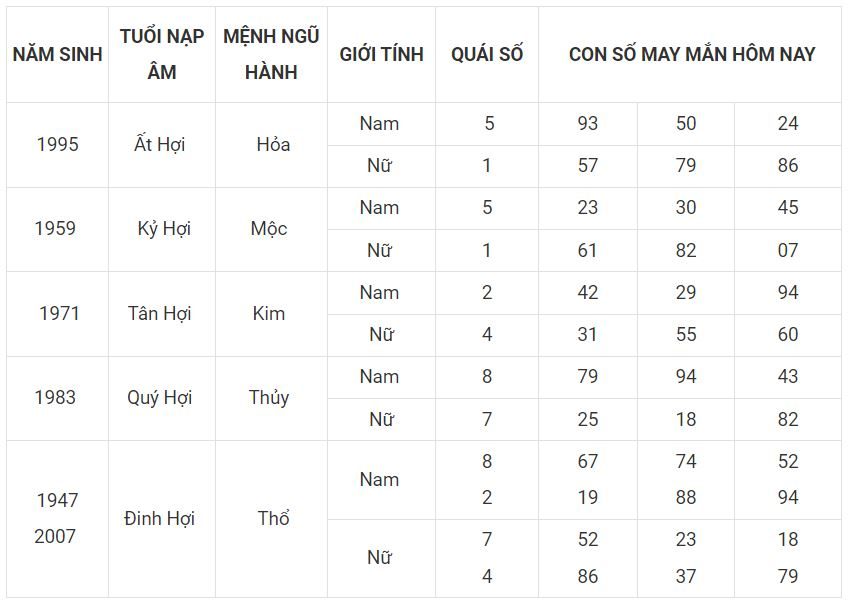Click lucky number 93 in the table

[x=587, y=123]
